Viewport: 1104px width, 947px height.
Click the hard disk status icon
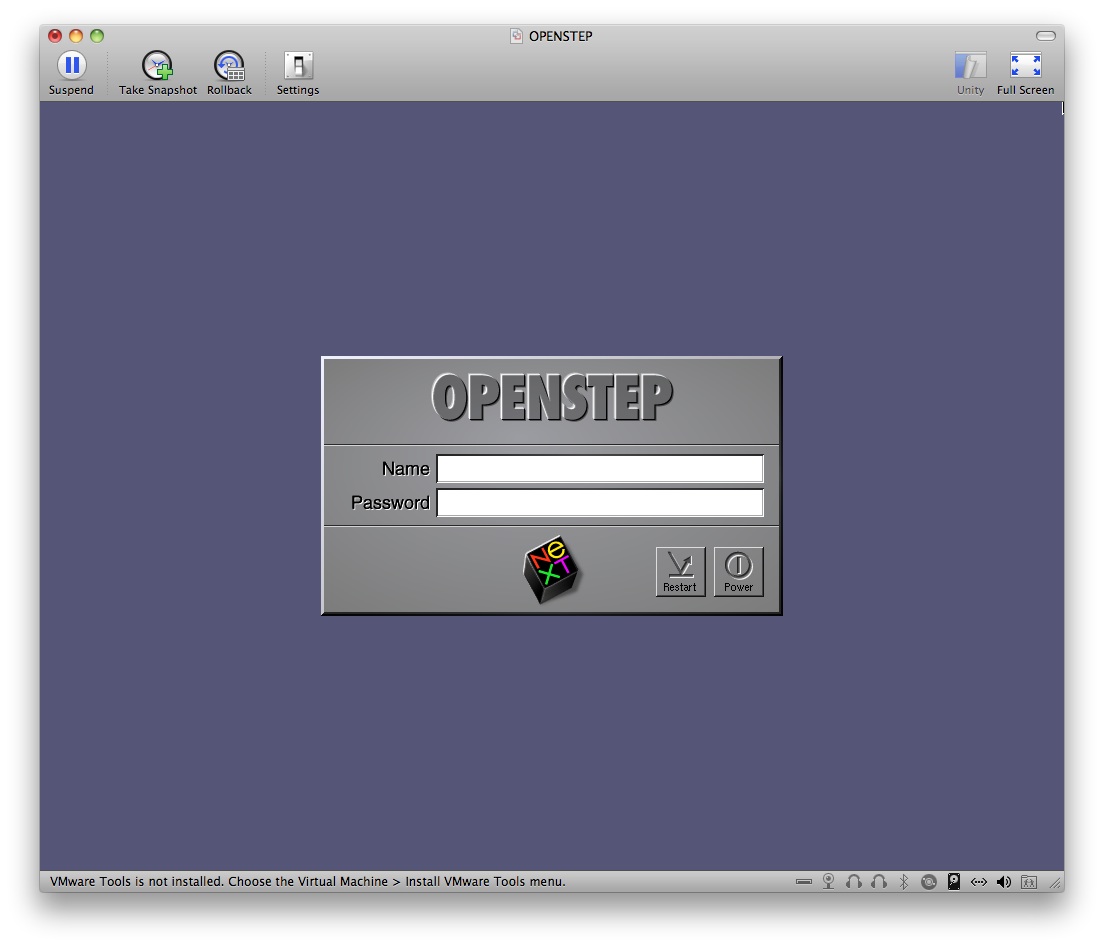coord(954,882)
